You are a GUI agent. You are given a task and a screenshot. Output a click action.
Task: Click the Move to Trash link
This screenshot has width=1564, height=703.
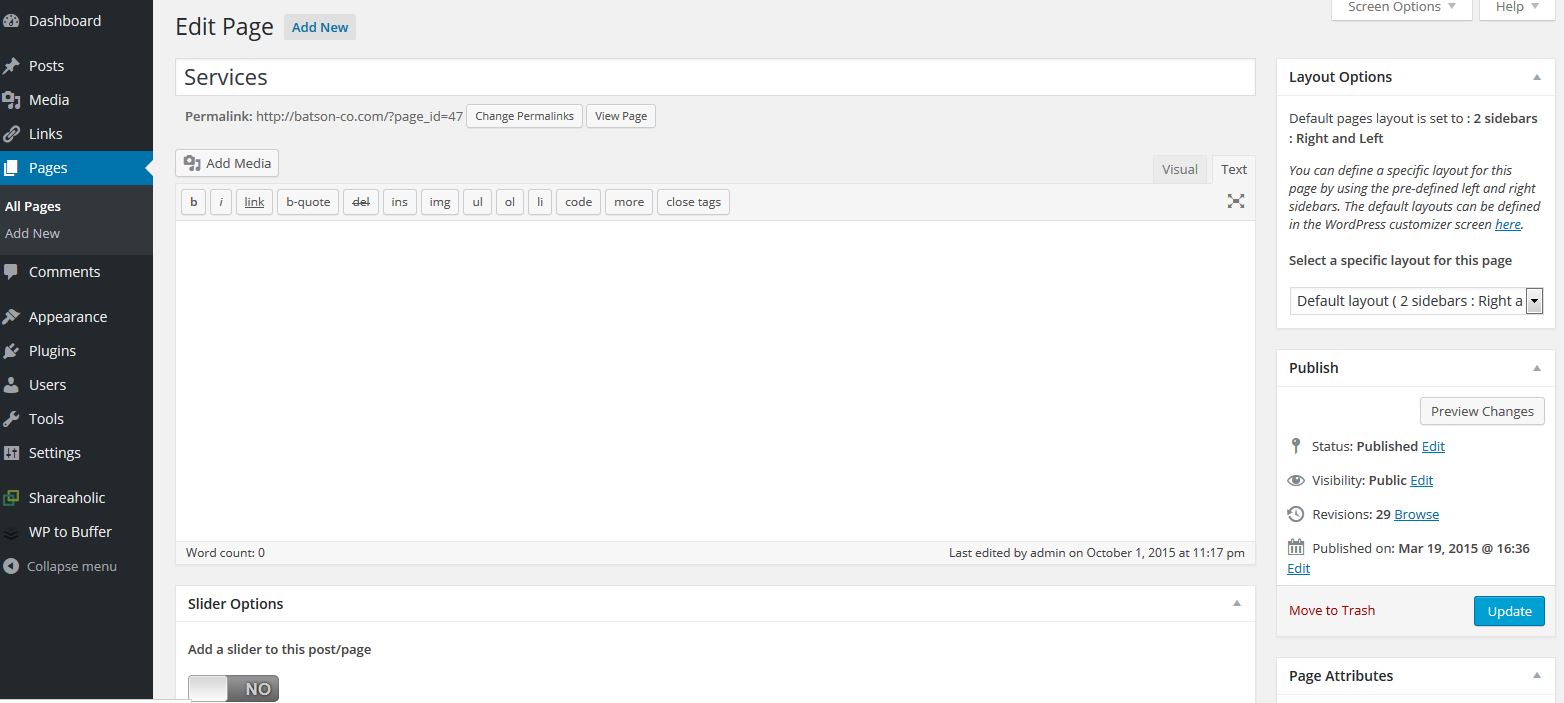click(x=1331, y=611)
